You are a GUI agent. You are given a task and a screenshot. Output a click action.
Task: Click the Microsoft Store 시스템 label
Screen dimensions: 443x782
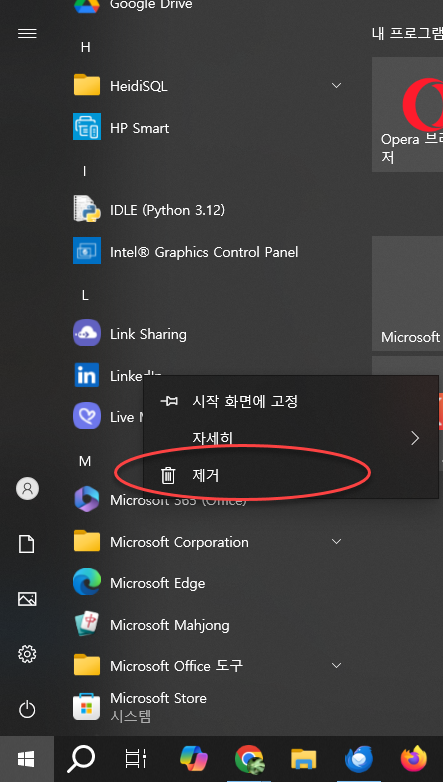[x=158, y=707]
